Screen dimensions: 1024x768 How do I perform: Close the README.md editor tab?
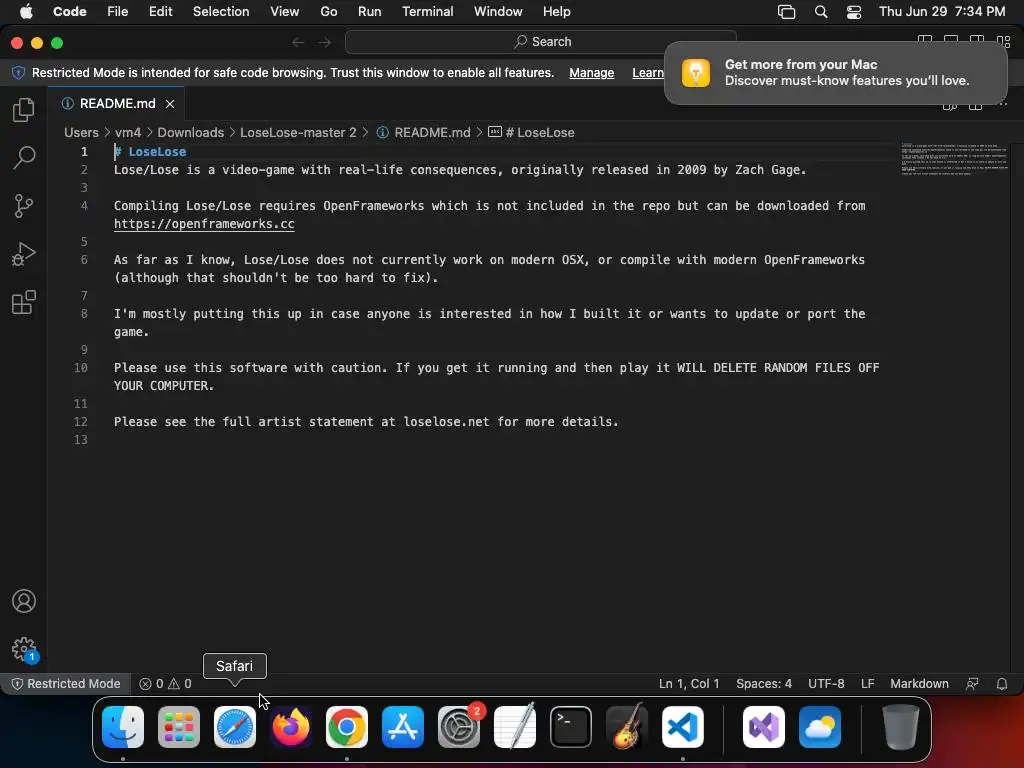click(170, 104)
